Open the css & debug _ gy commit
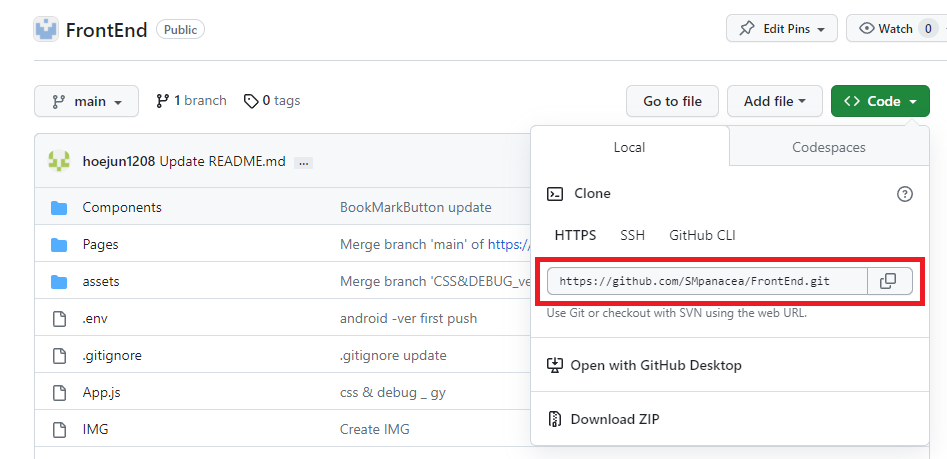 [x=393, y=393]
